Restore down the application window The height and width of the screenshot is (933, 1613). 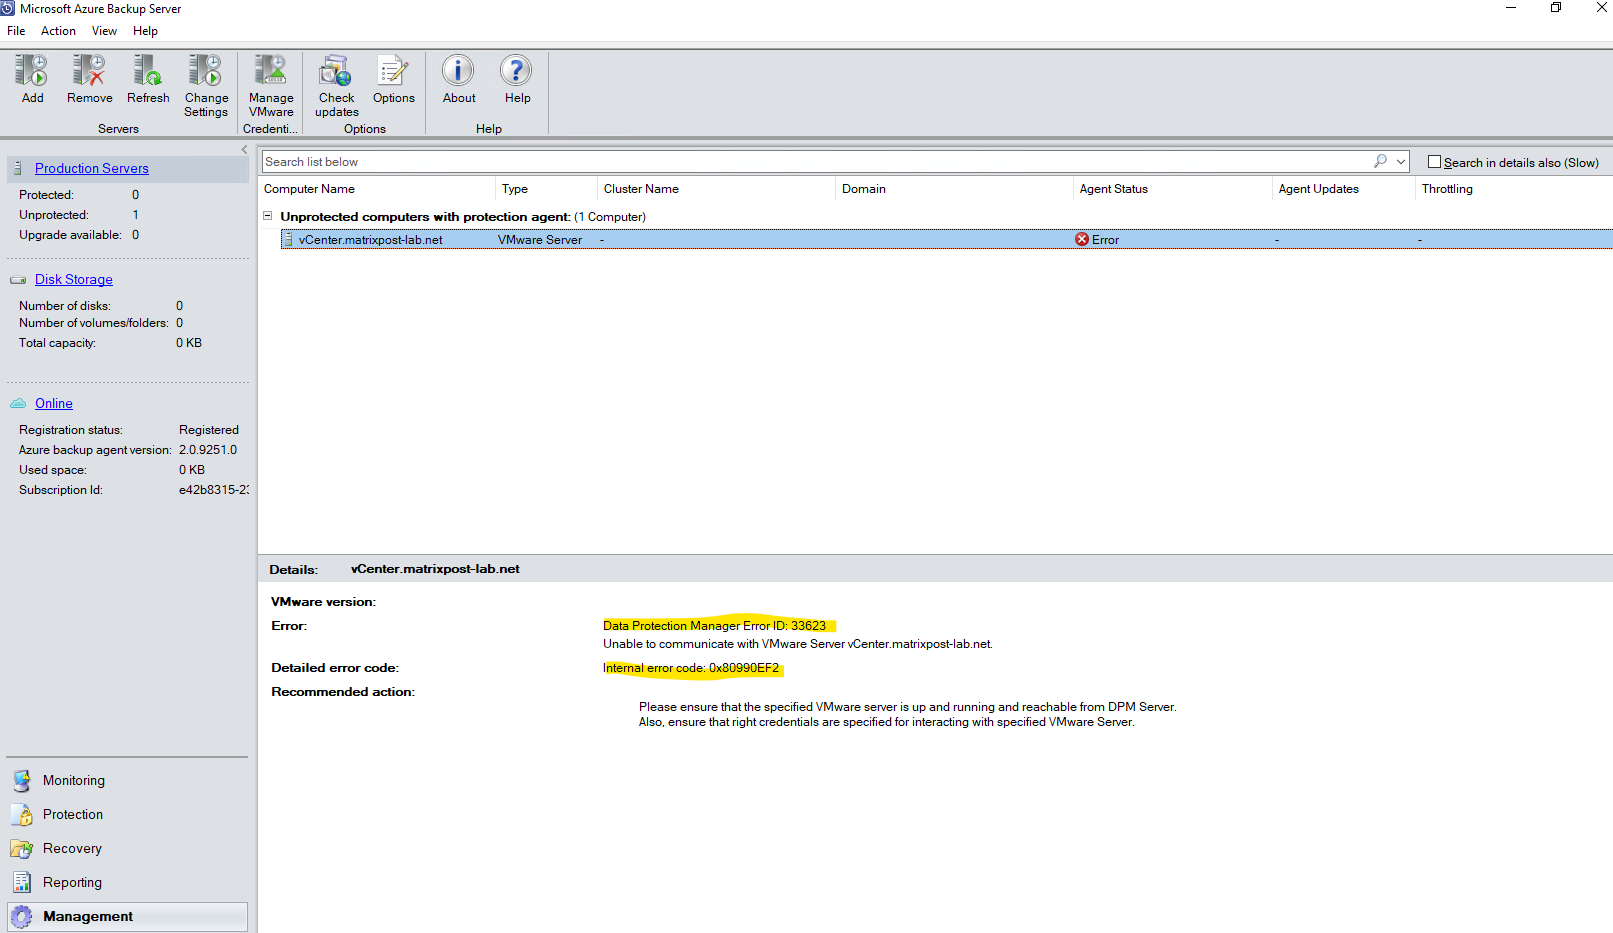1556,8
